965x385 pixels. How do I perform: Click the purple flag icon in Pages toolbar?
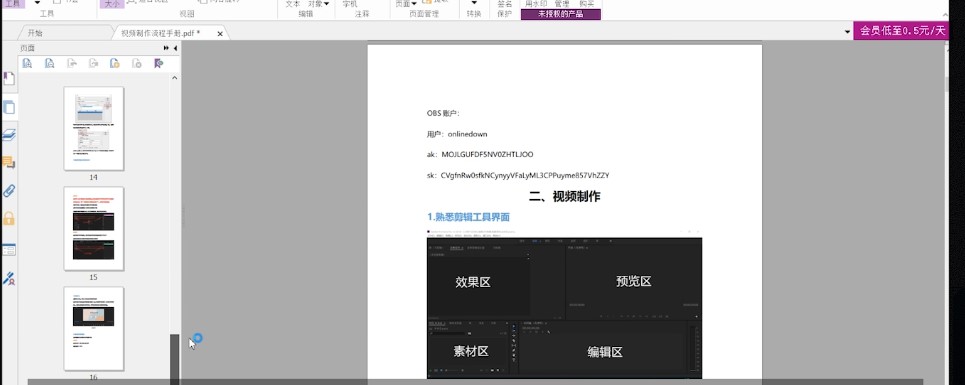tap(158, 63)
